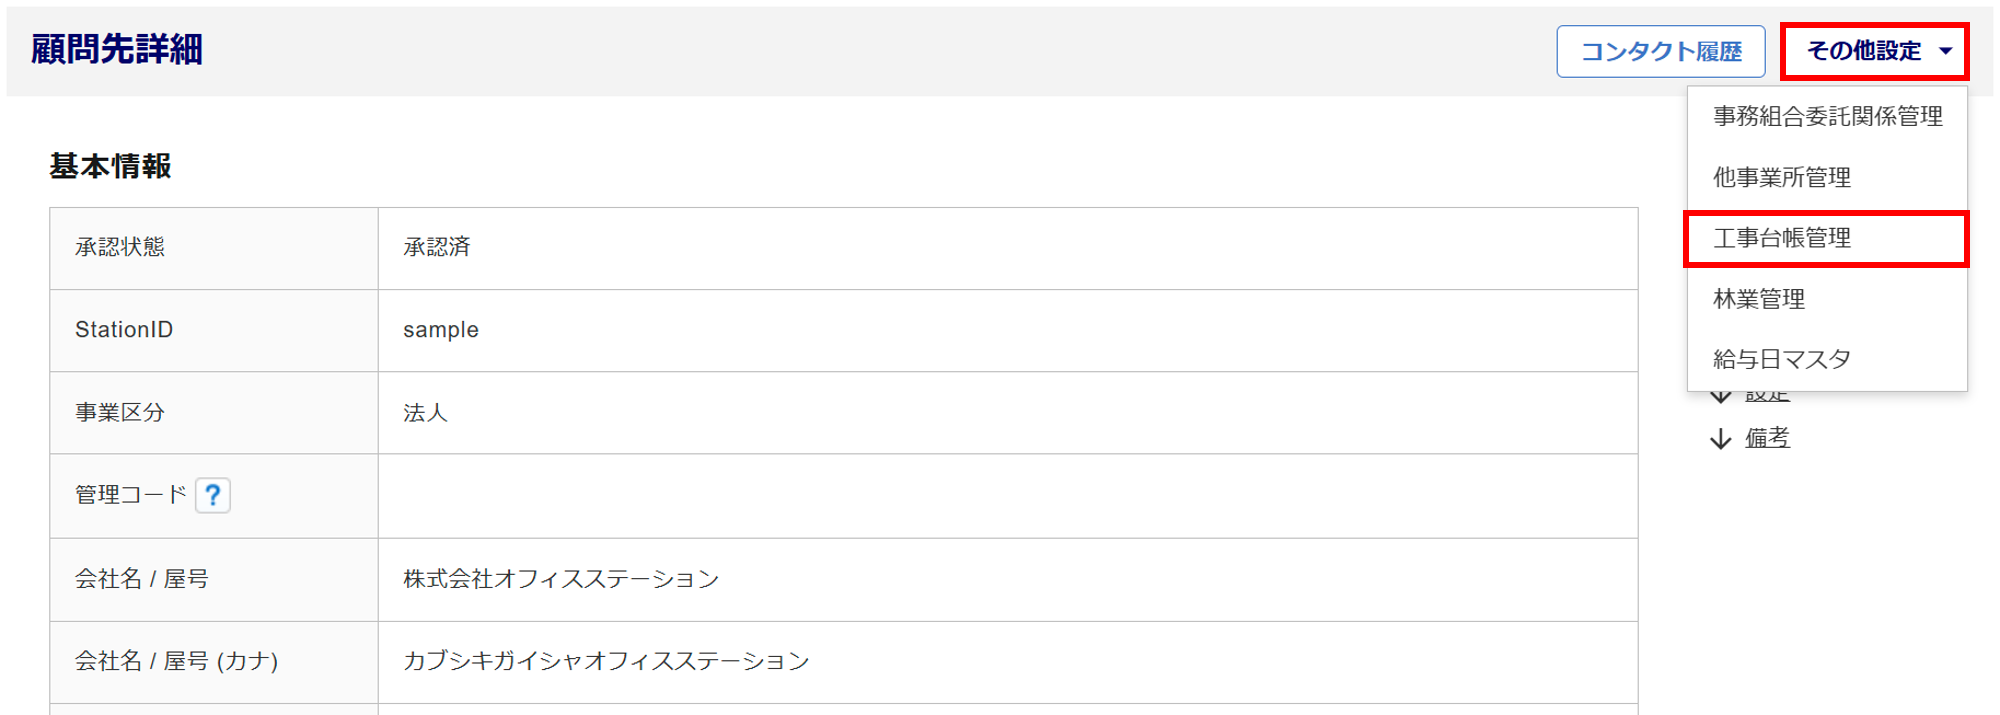Image resolution: width=2000 pixels, height=715 pixels.
Task: Click the 事業区分 row label
Action: pos(120,413)
